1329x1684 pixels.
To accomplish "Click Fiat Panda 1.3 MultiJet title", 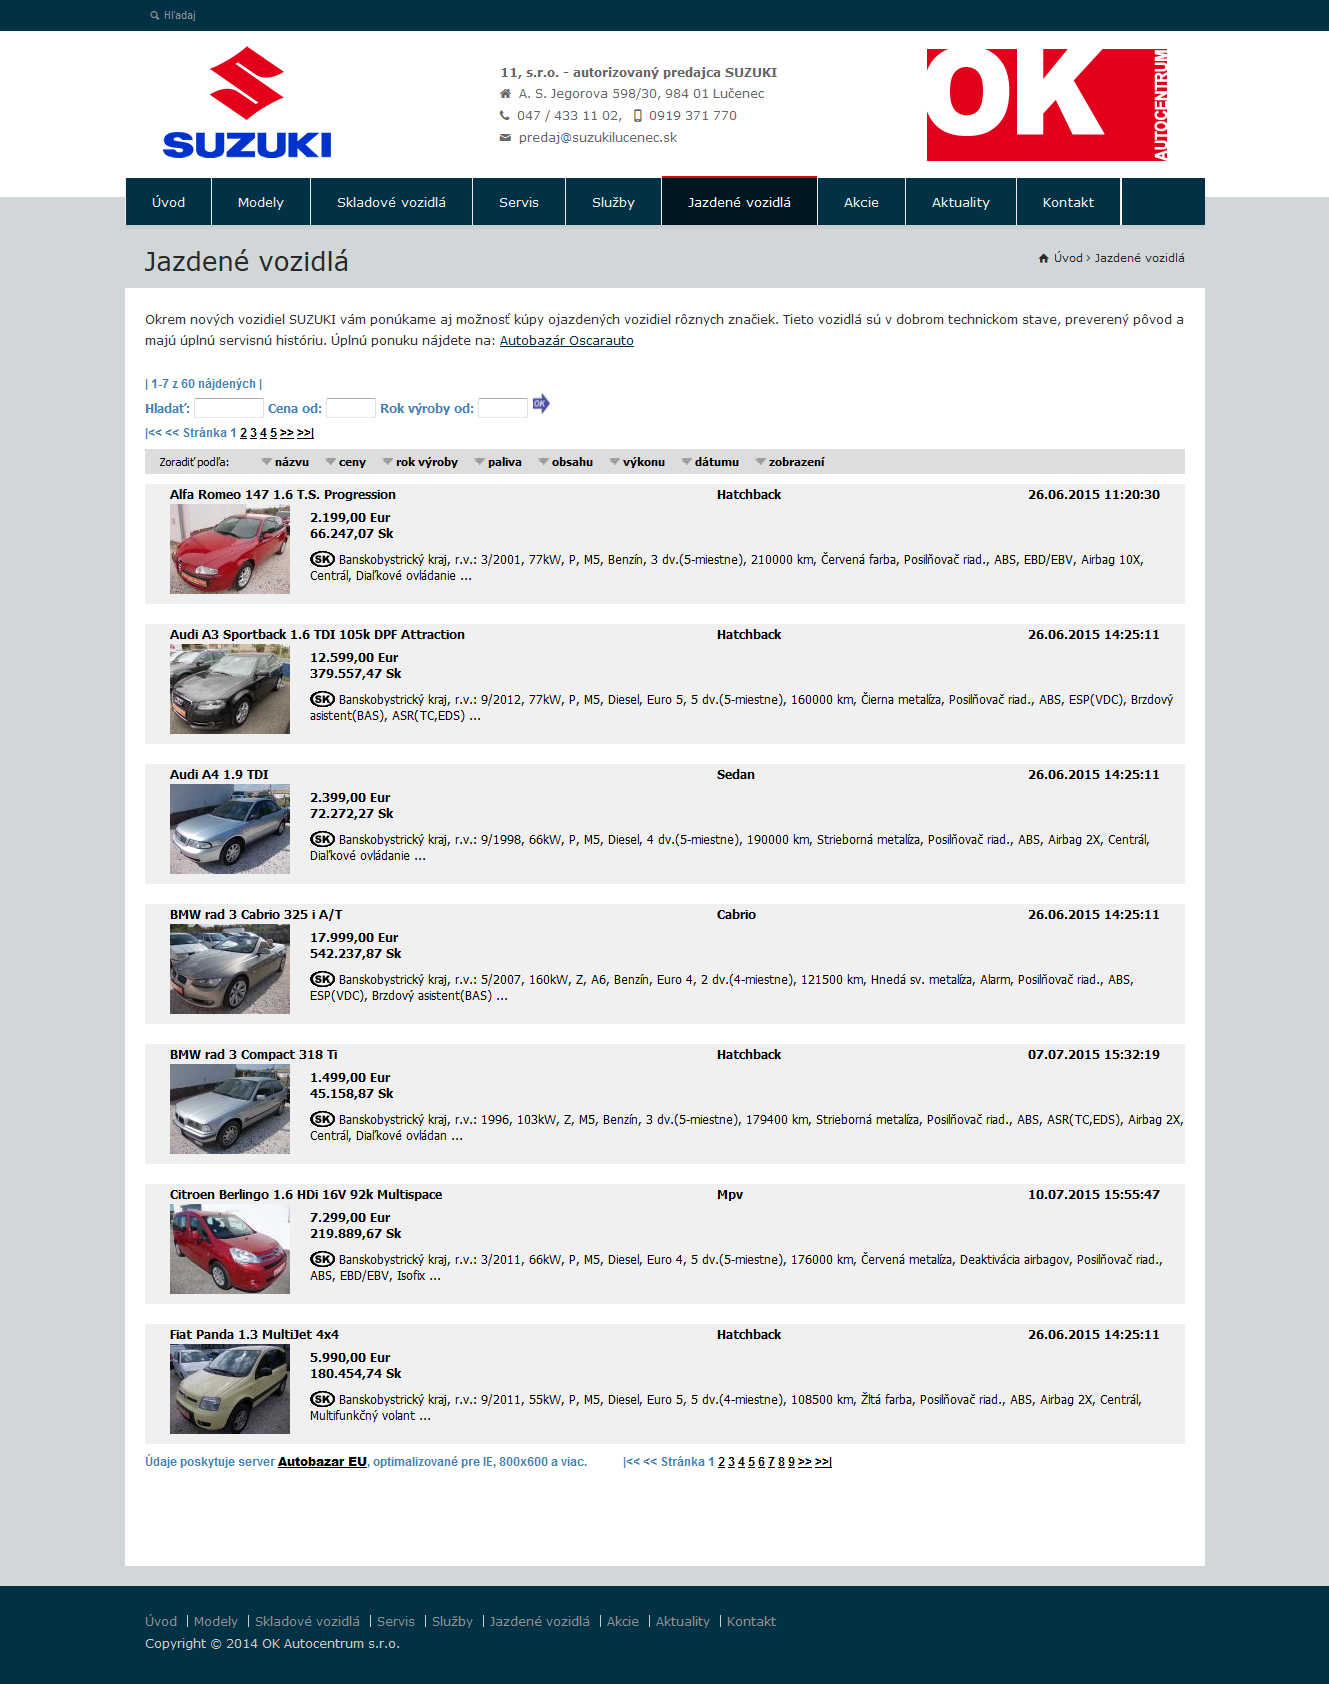I will pyautogui.click(x=254, y=1335).
